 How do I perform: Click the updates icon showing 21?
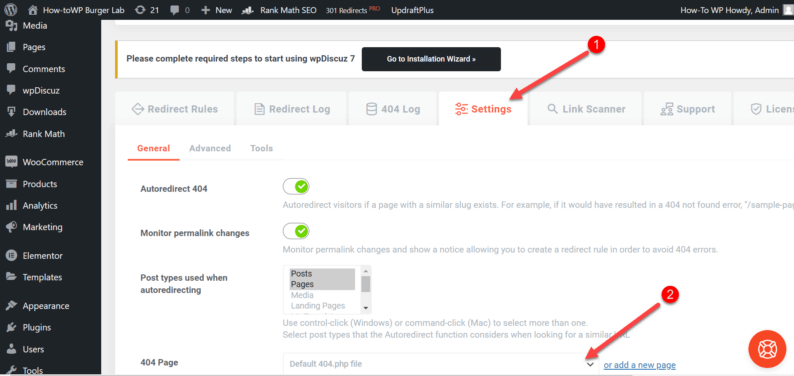[x=139, y=10]
